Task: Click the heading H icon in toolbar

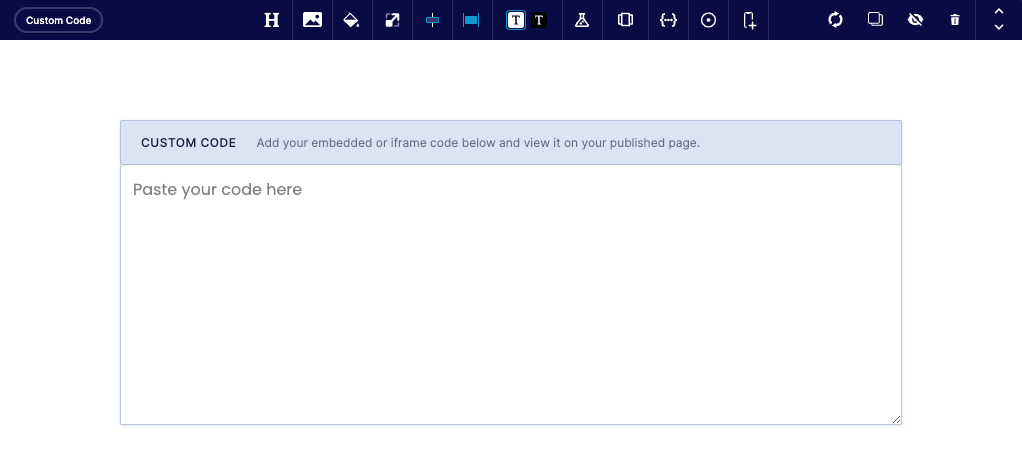Action: tap(271, 20)
